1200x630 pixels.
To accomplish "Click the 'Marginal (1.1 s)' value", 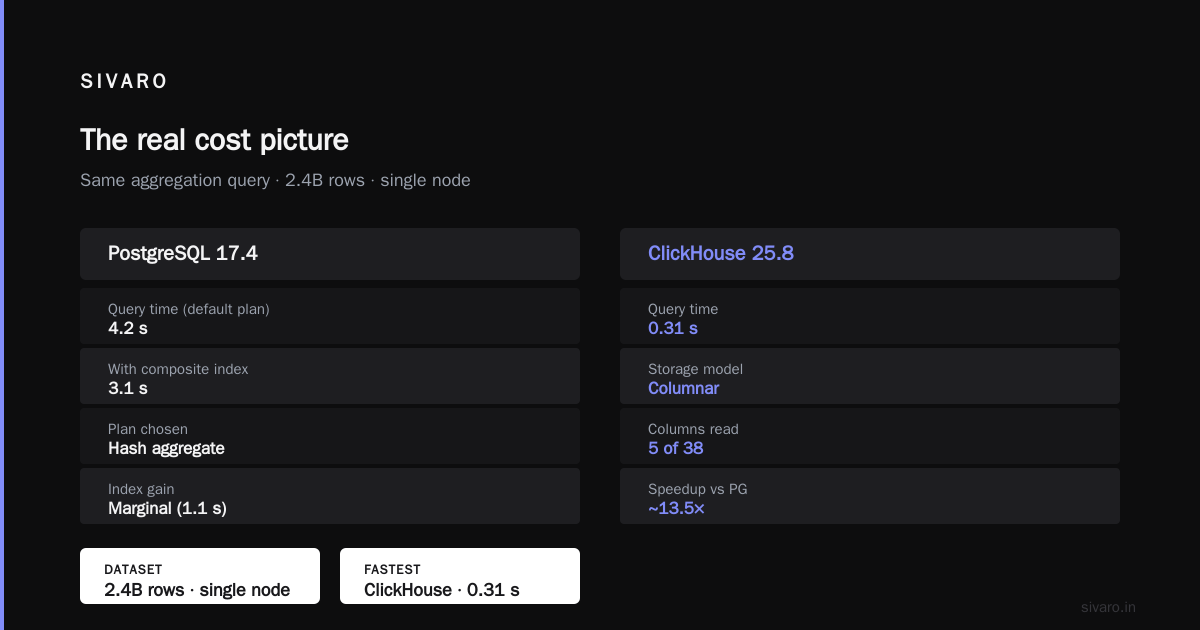I will [167, 508].
